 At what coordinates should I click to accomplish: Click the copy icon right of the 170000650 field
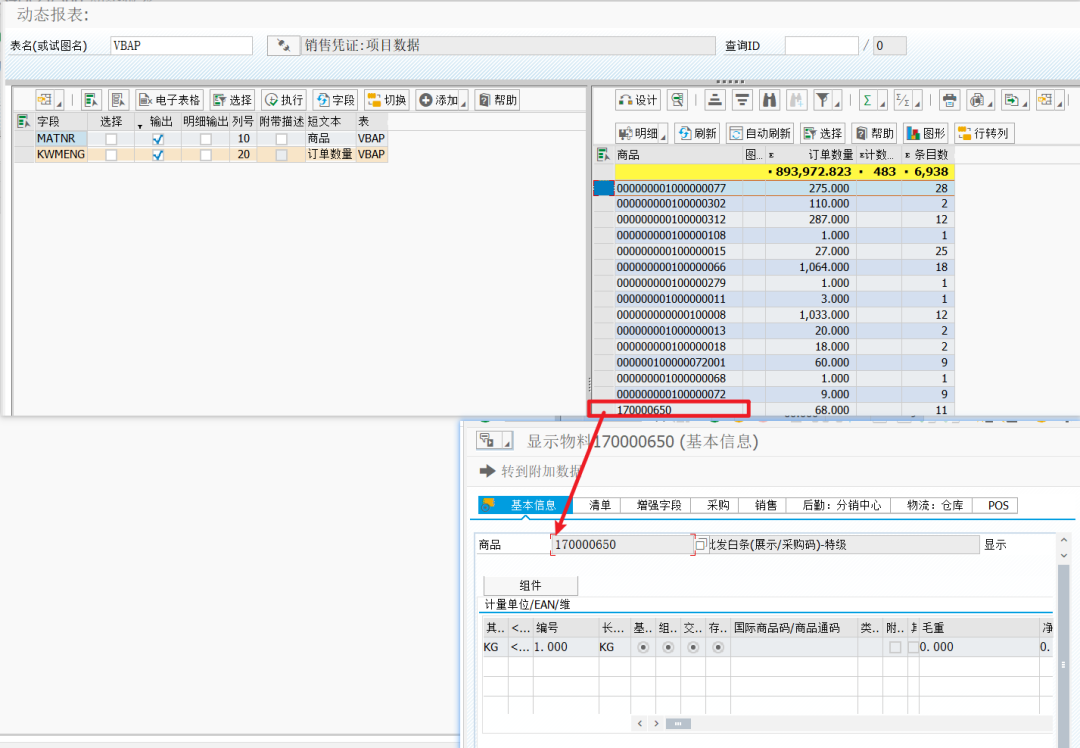point(700,544)
